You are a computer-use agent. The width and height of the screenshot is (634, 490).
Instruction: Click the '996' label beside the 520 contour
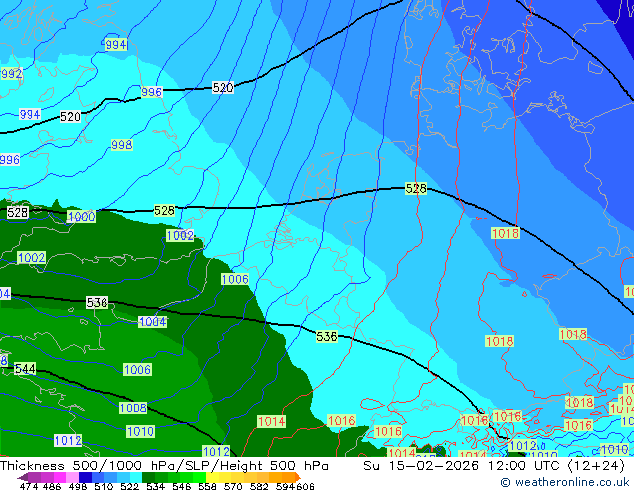152,92
